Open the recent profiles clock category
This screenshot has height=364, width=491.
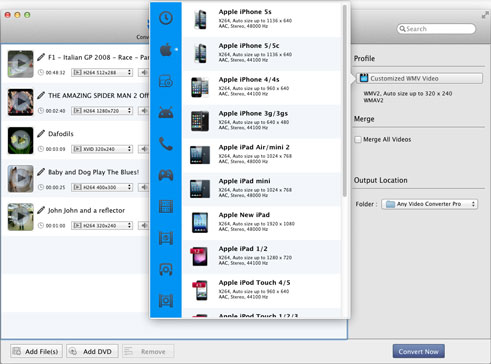[166, 18]
